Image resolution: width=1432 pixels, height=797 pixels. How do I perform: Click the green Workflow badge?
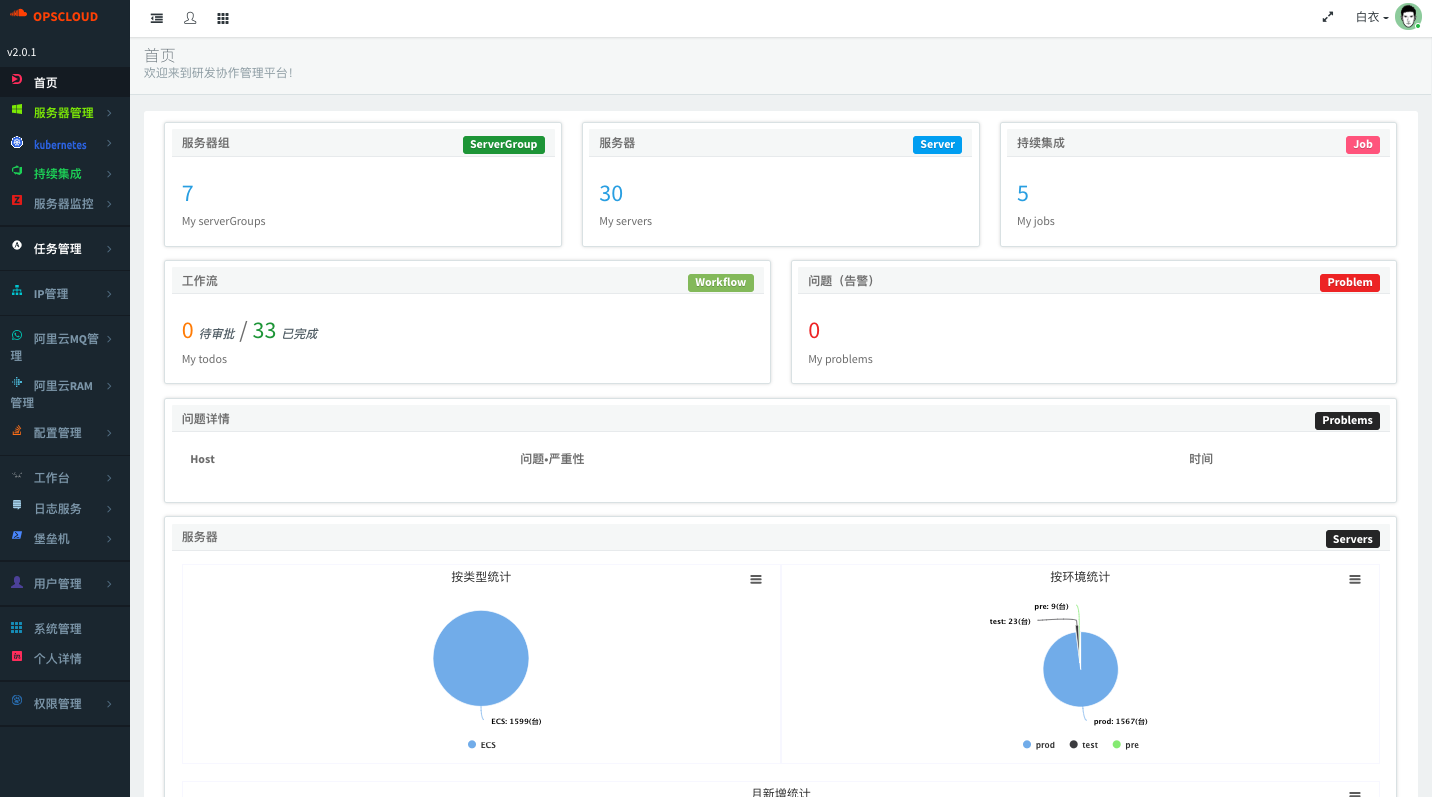[x=720, y=282]
